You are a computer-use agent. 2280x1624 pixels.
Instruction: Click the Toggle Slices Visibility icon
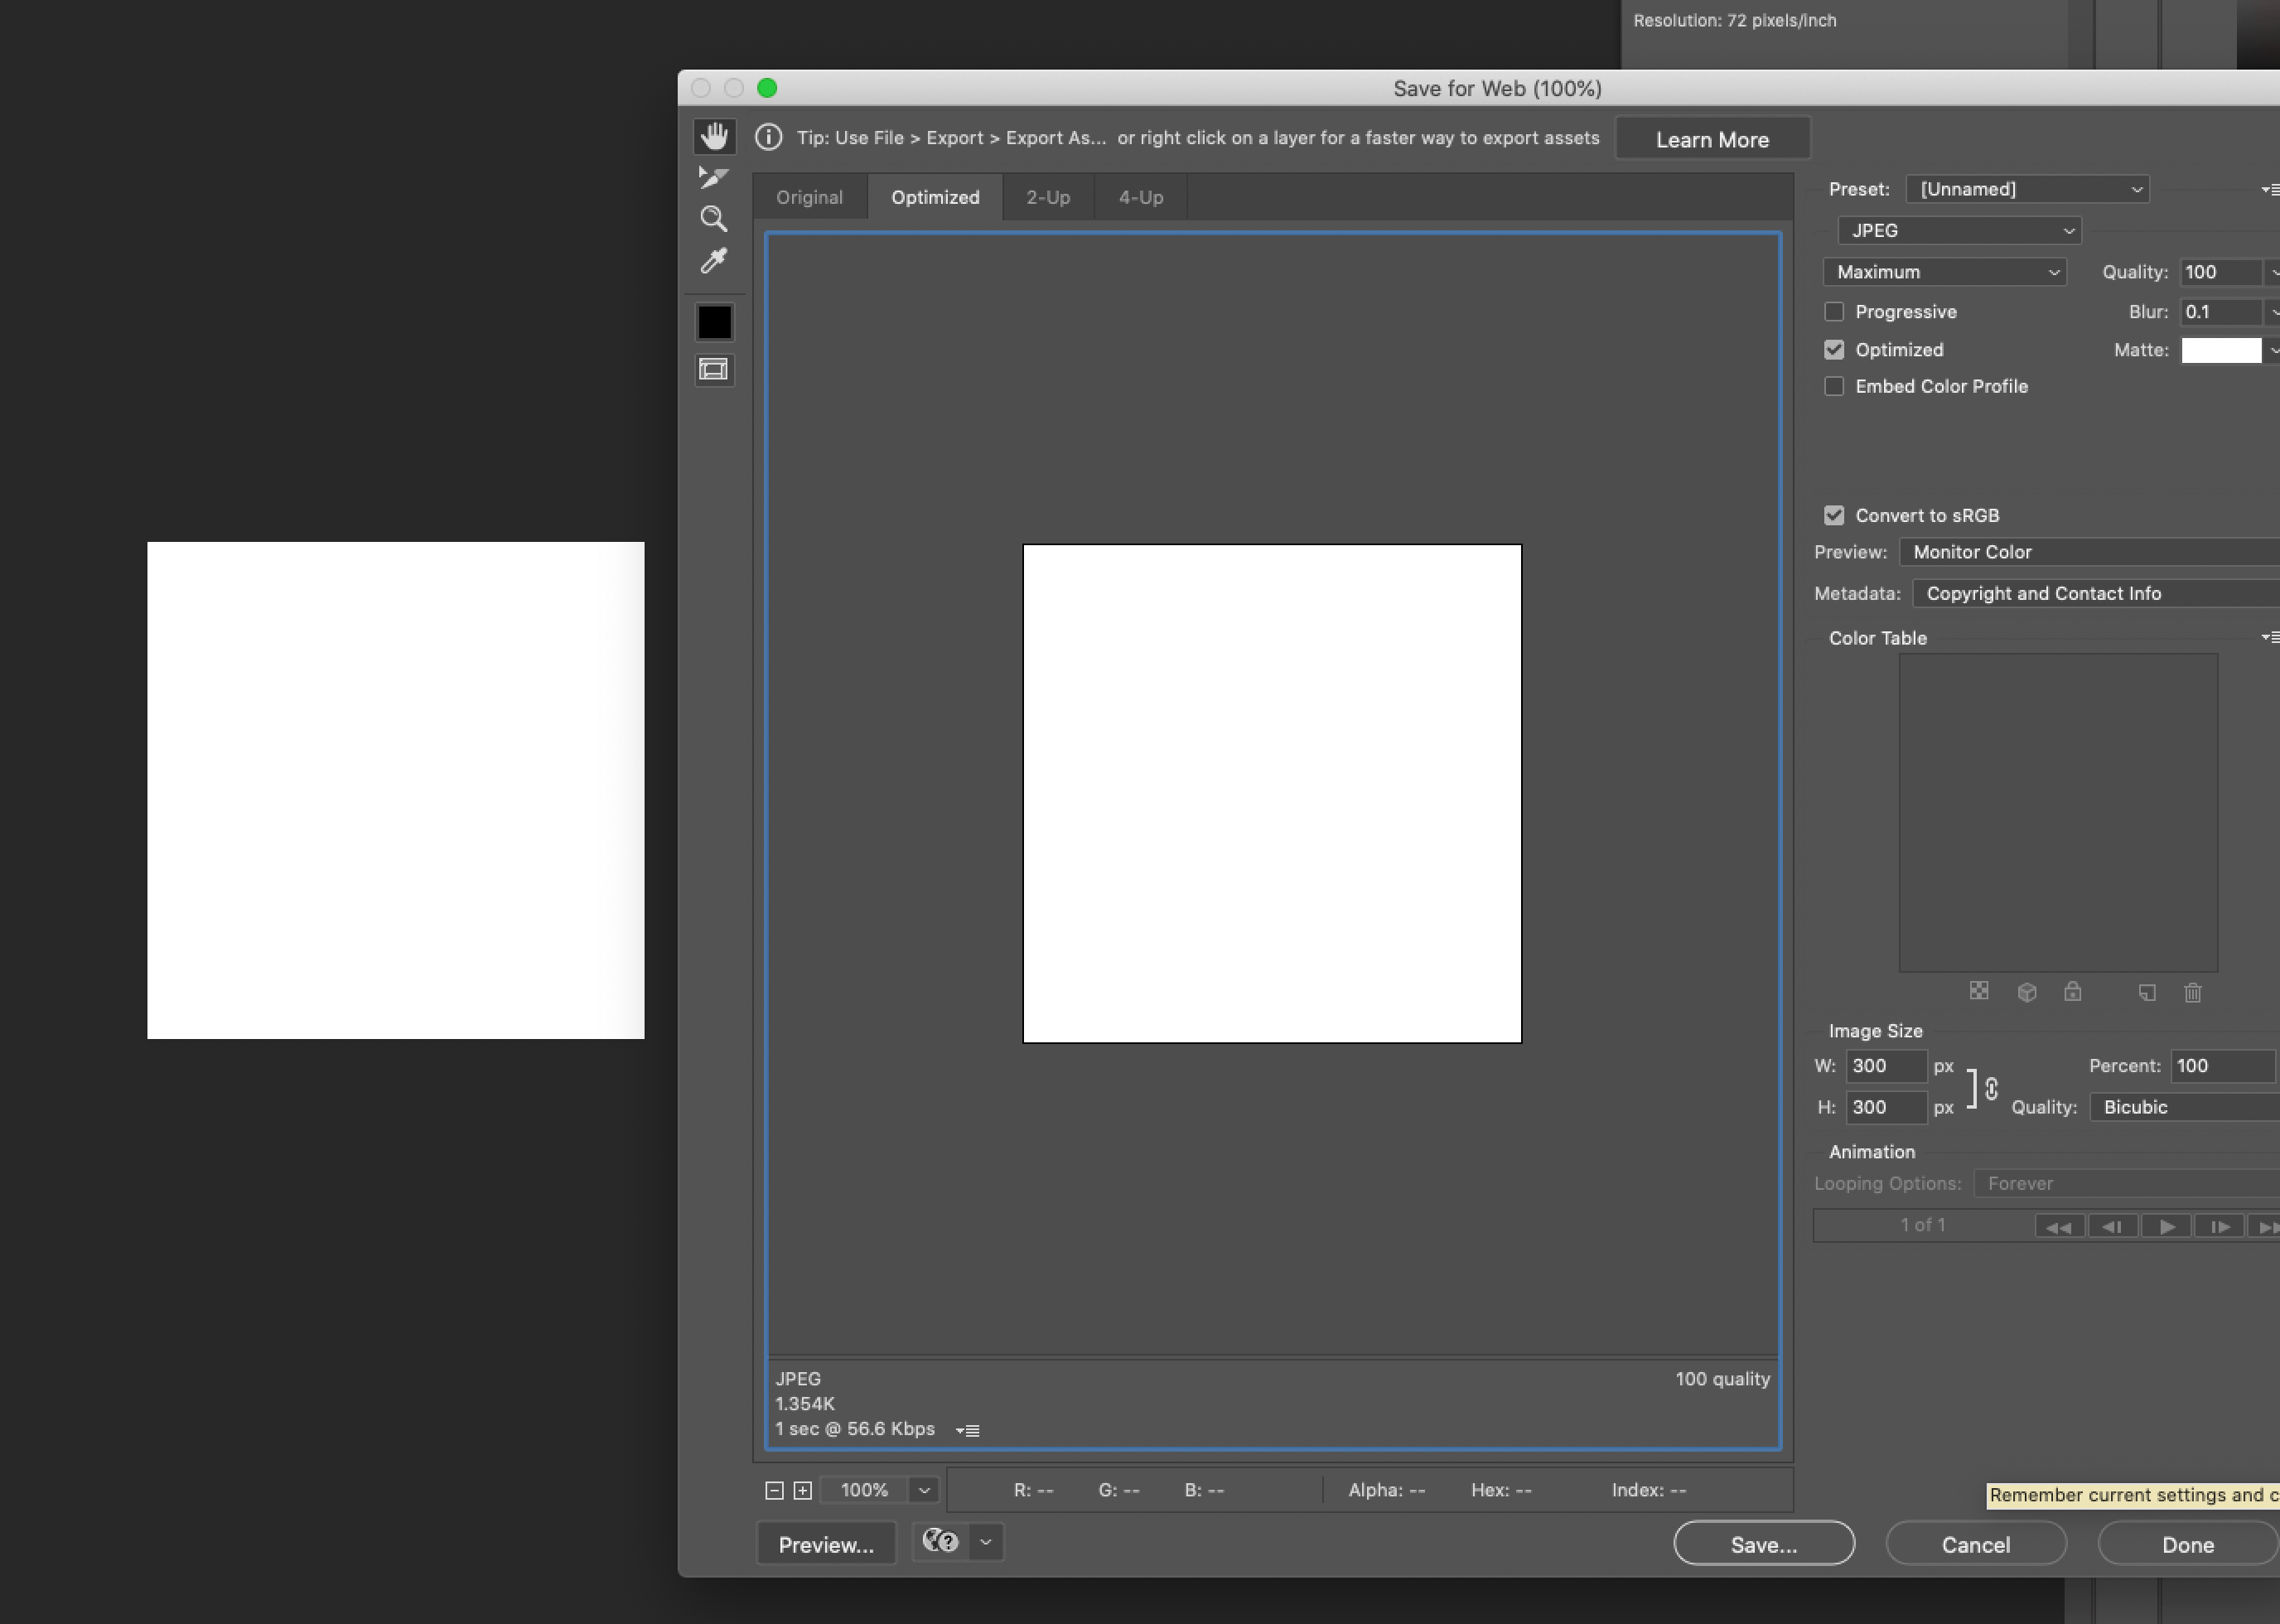coord(713,369)
